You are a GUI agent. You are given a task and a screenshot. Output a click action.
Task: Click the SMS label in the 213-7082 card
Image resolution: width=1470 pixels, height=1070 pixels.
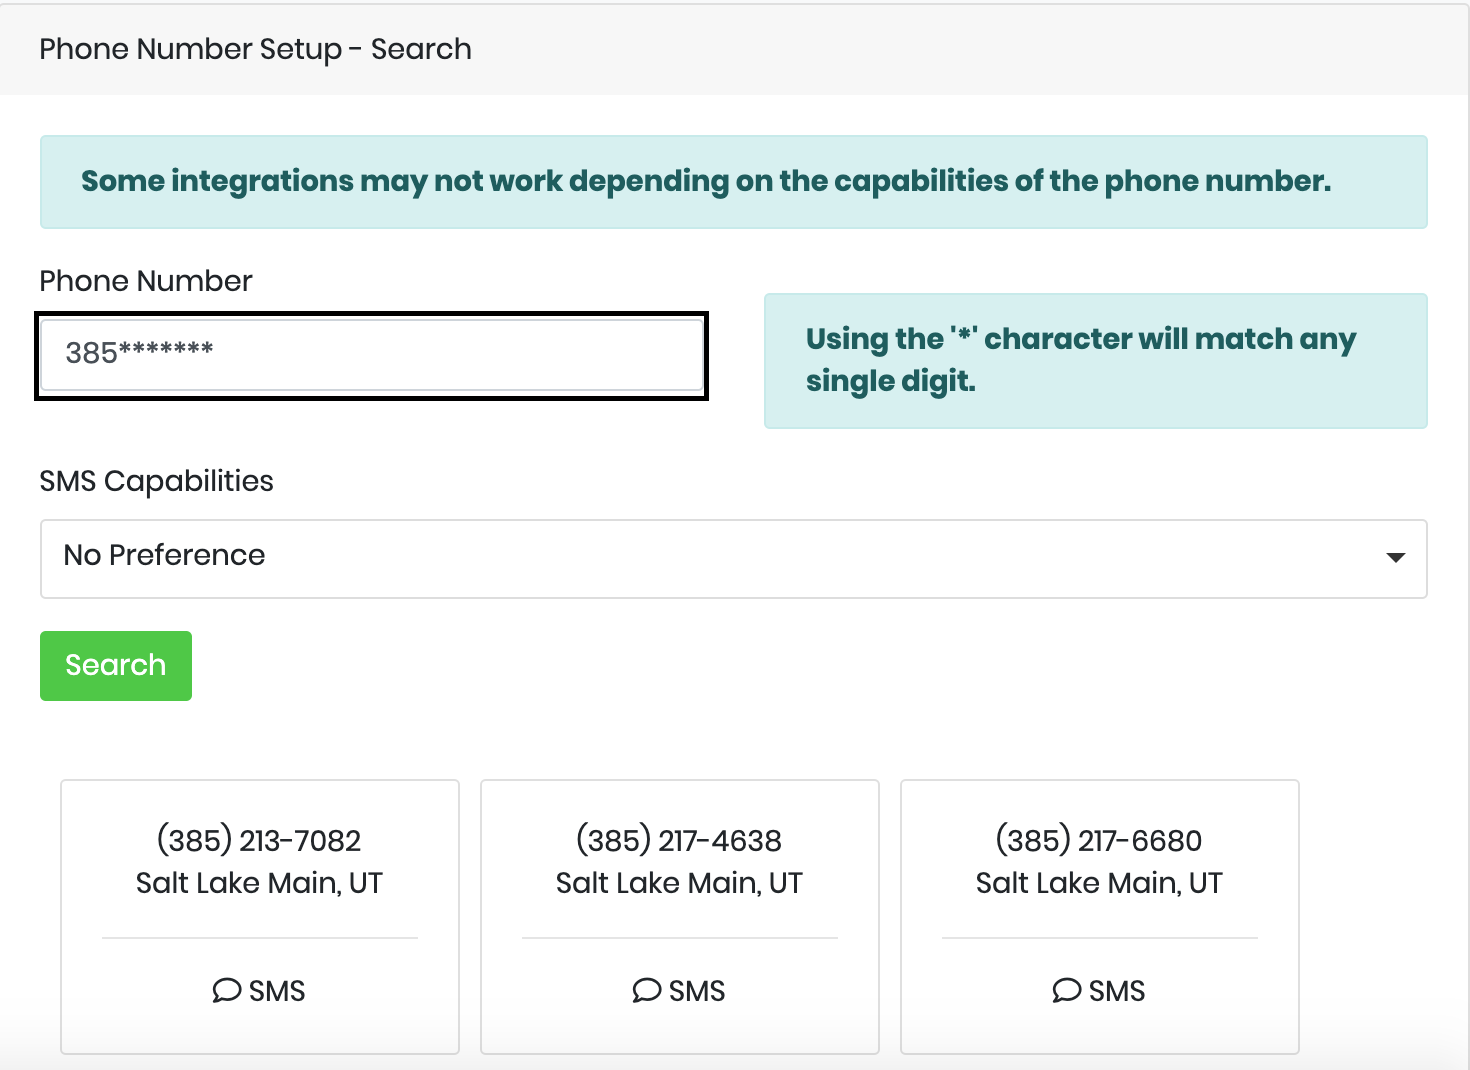(x=277, y=991)
